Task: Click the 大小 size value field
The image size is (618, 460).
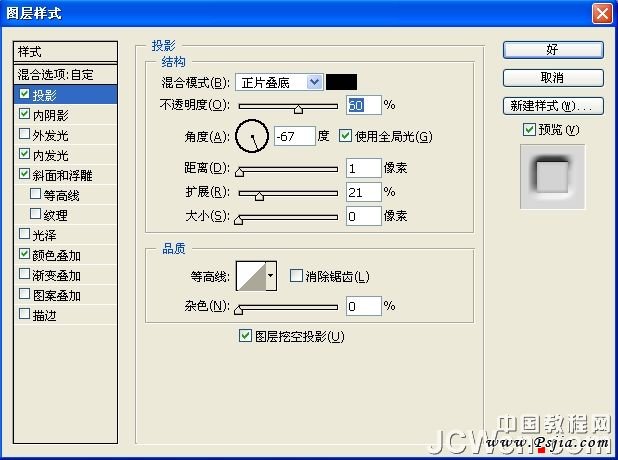Action: [364, 216]
